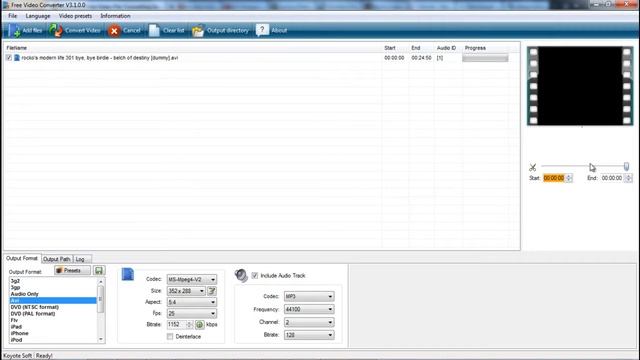Click the file Progress bar
Screen dimensions: 640x360
[x=485, y=58]
